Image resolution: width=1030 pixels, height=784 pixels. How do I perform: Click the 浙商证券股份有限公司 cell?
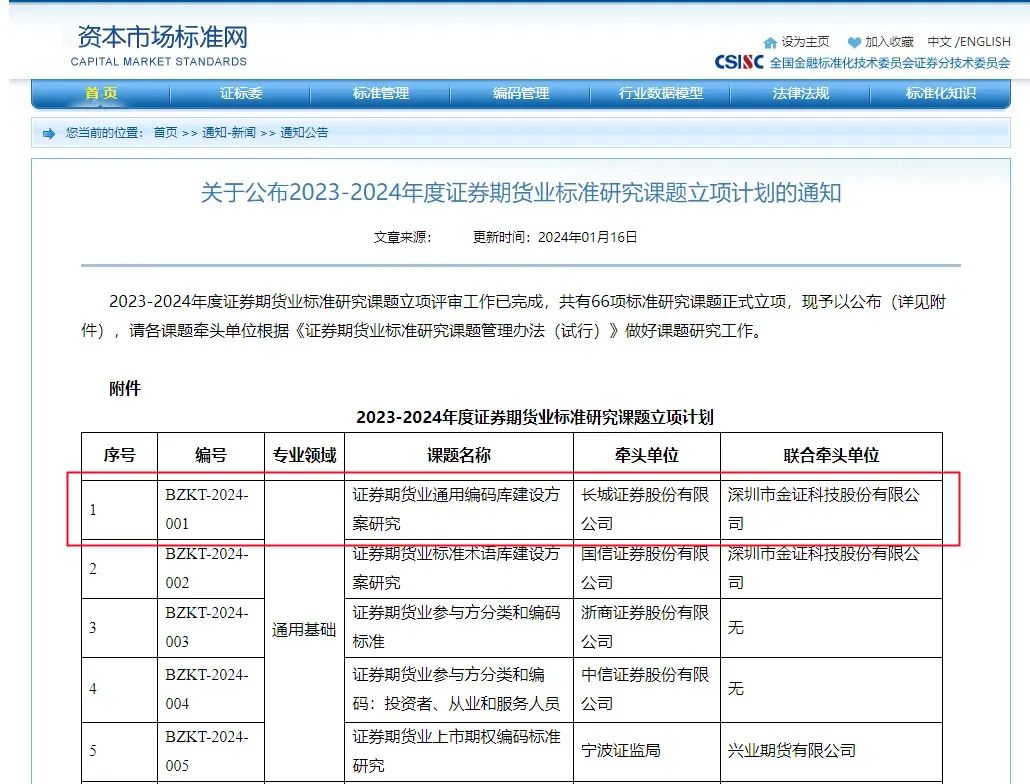pyautogui.click(x=646, y=627)
